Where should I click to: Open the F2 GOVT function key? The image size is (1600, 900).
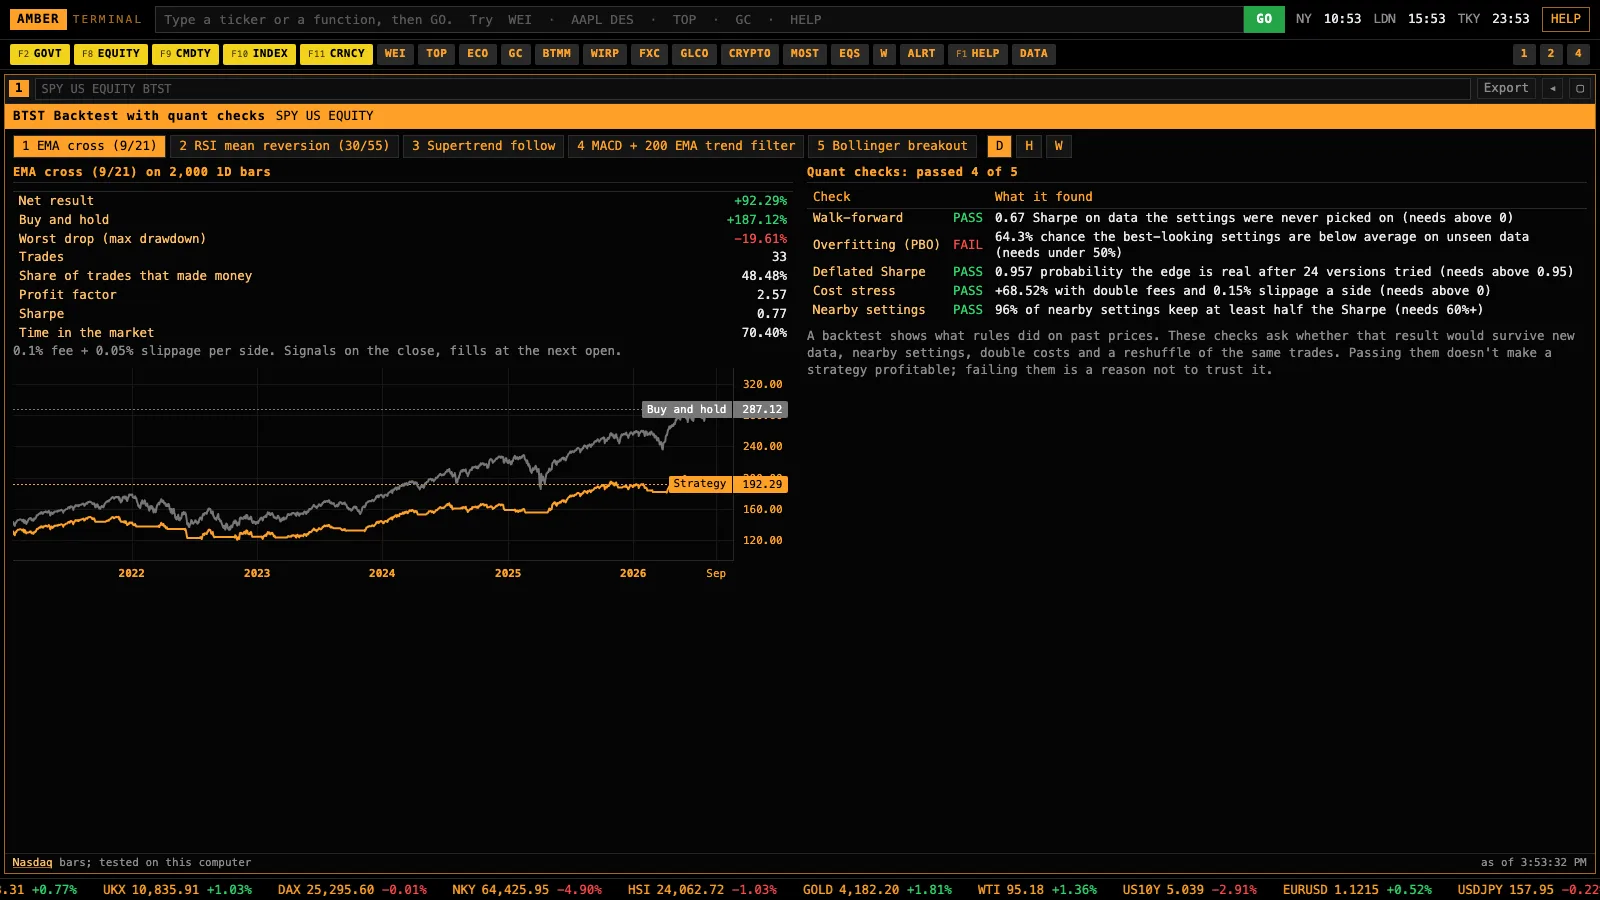[x=40, y=54]
